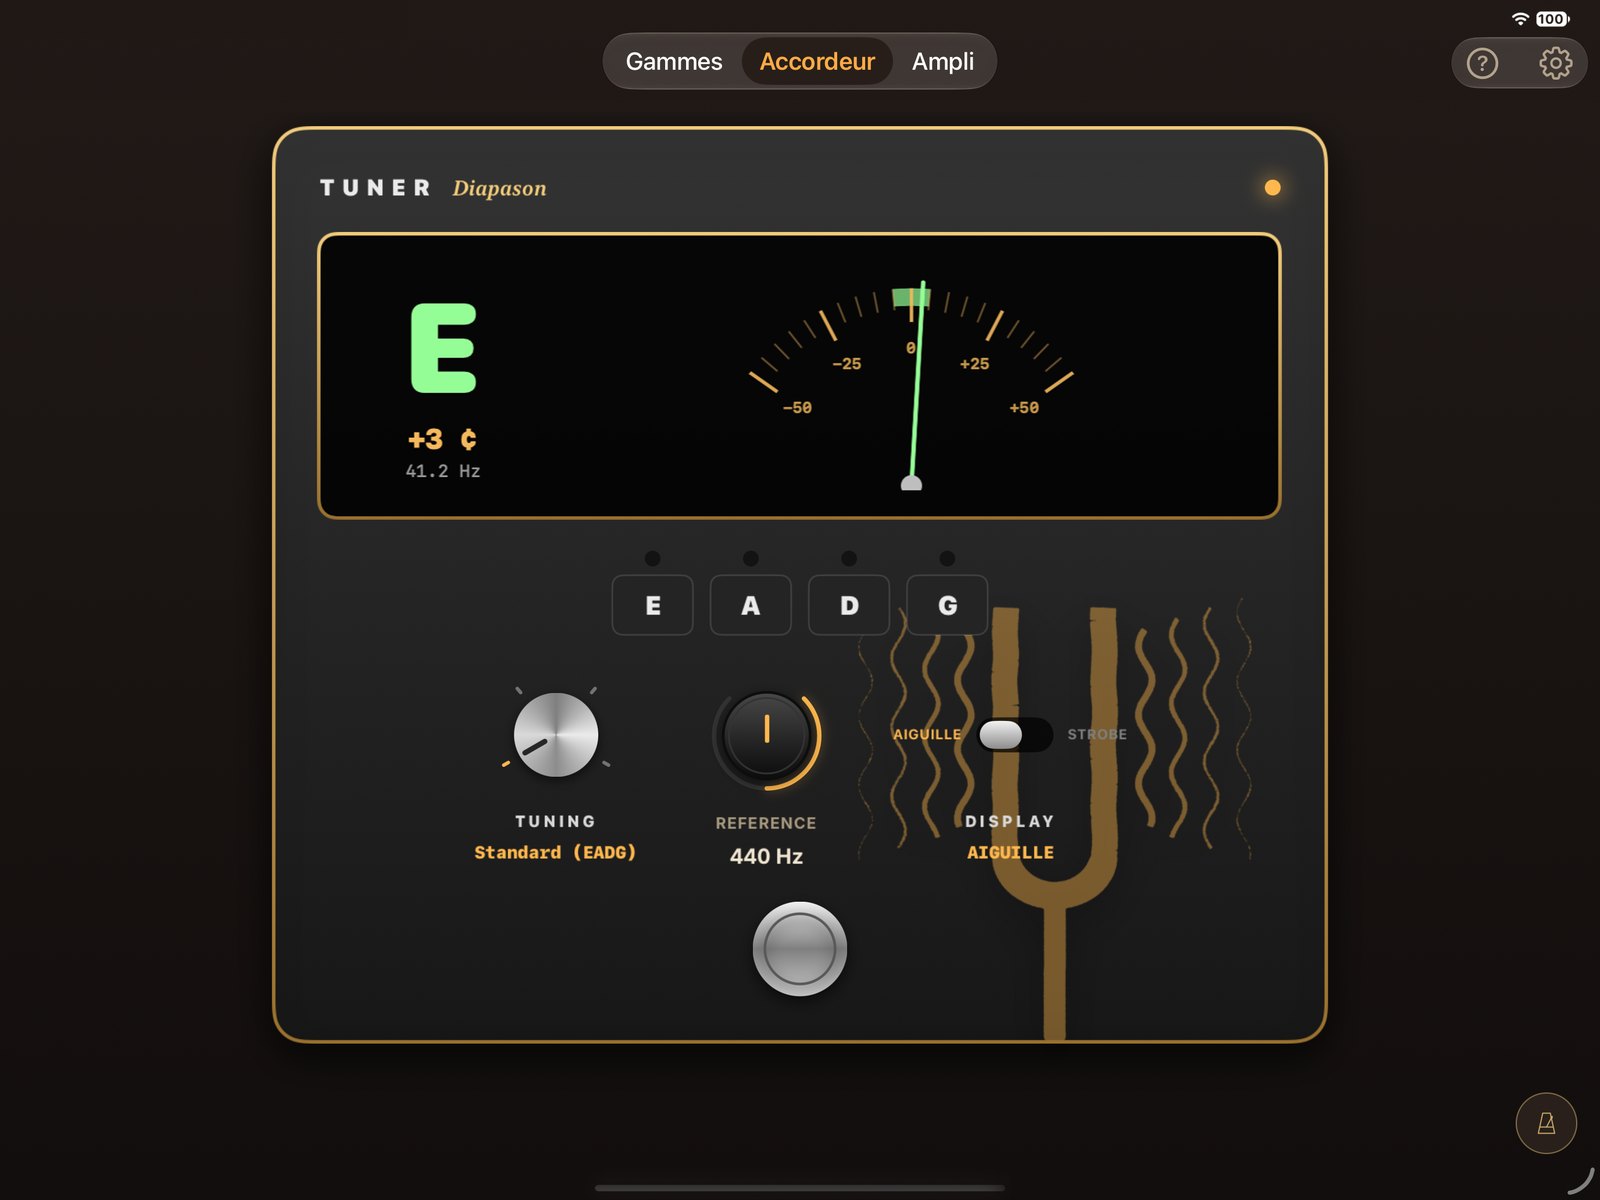Click the large green E note
The width and height of the screenshot is (1600, 1200).
(x=444, y=348)
